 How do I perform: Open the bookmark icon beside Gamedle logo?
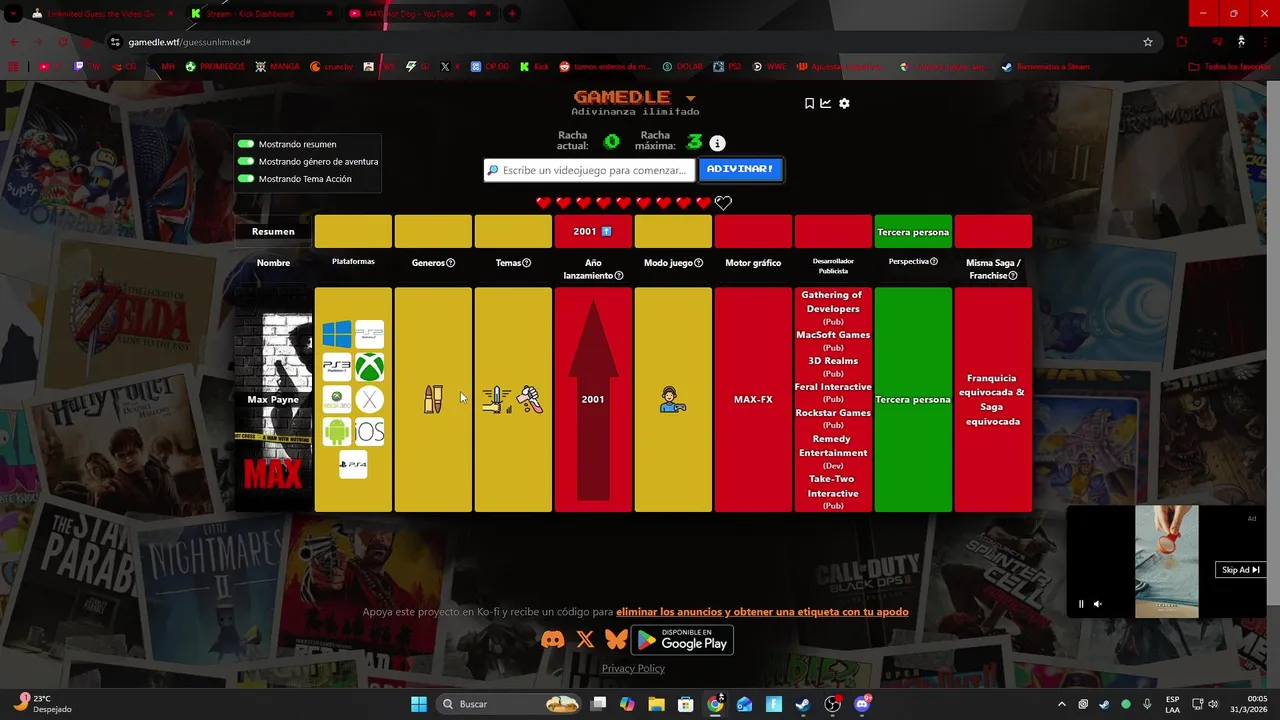[809, 103]
